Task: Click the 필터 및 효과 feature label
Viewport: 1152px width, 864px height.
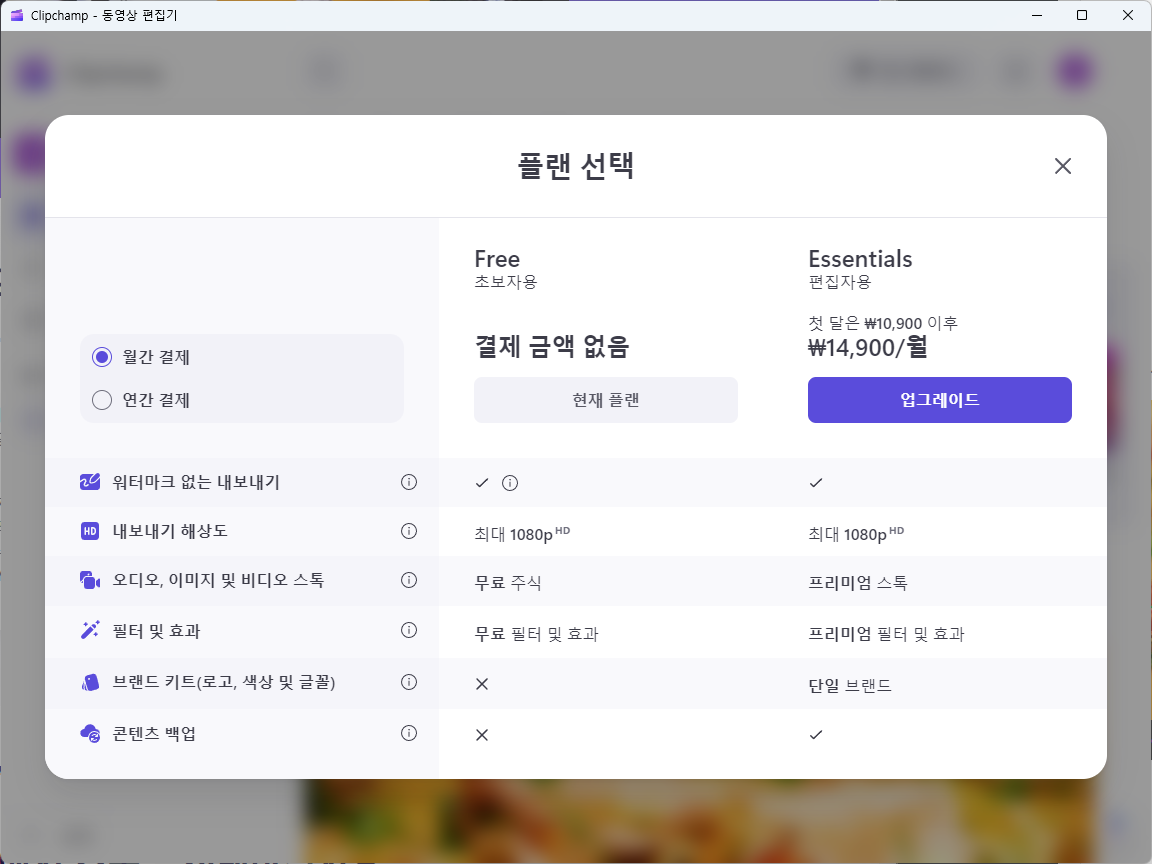Action: 156,631
